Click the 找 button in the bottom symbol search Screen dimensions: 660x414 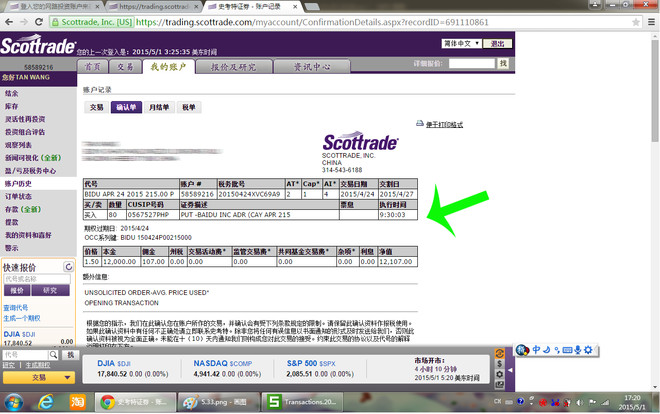(x=70, y=355)
